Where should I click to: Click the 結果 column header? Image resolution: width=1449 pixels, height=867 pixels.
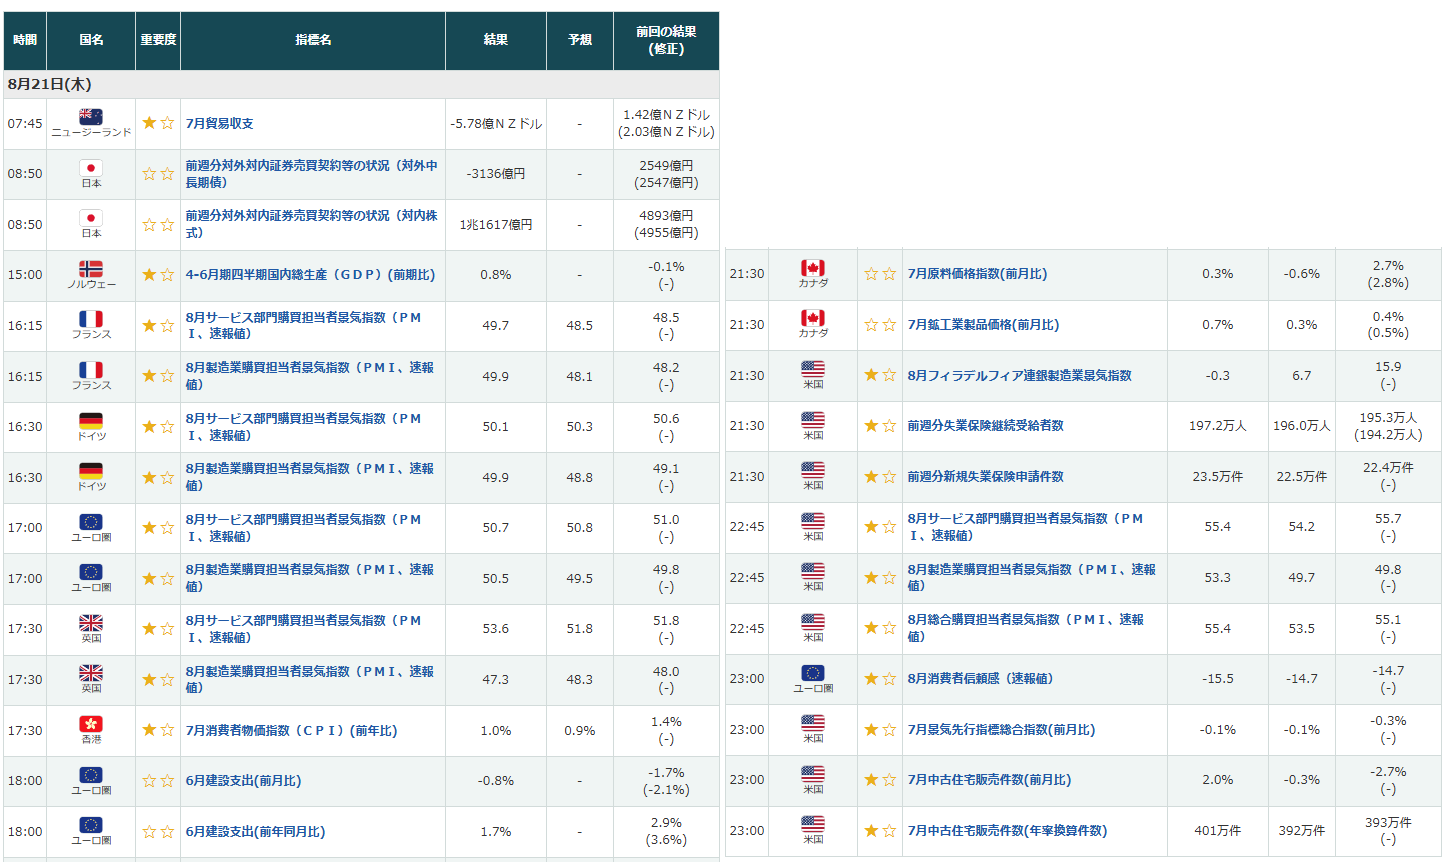(496, 40)
